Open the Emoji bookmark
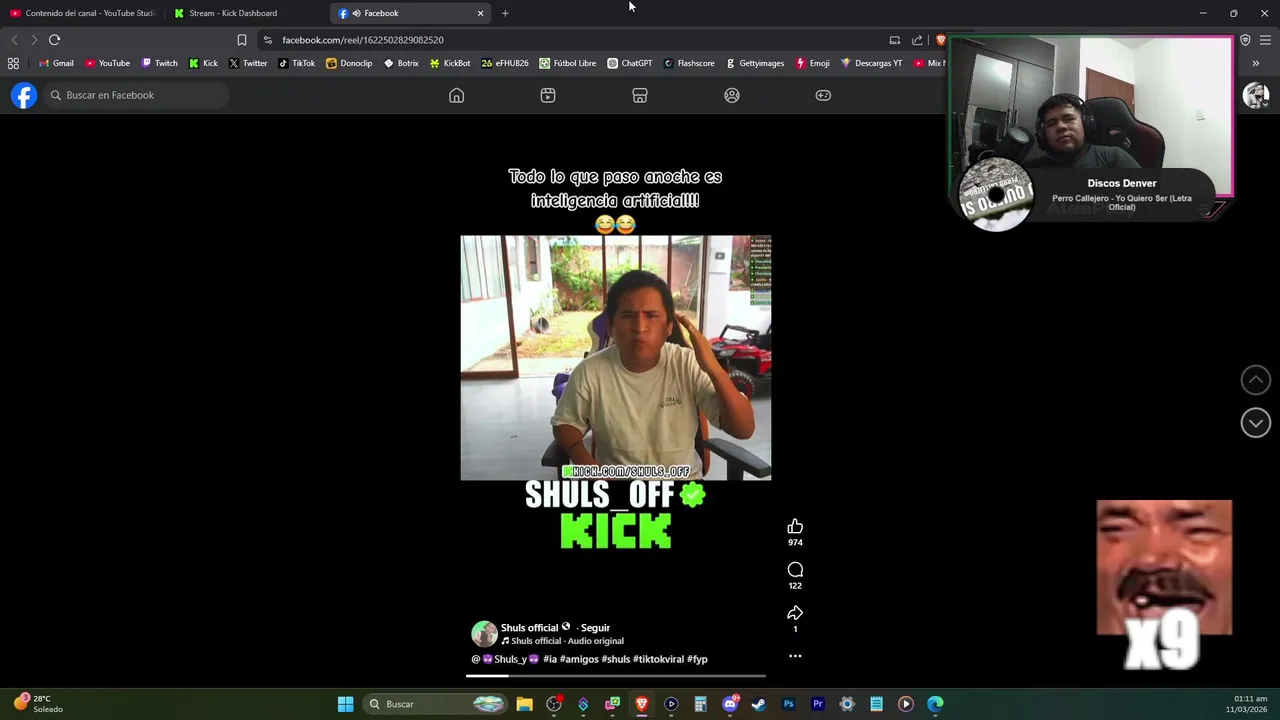 pos(813,63)
